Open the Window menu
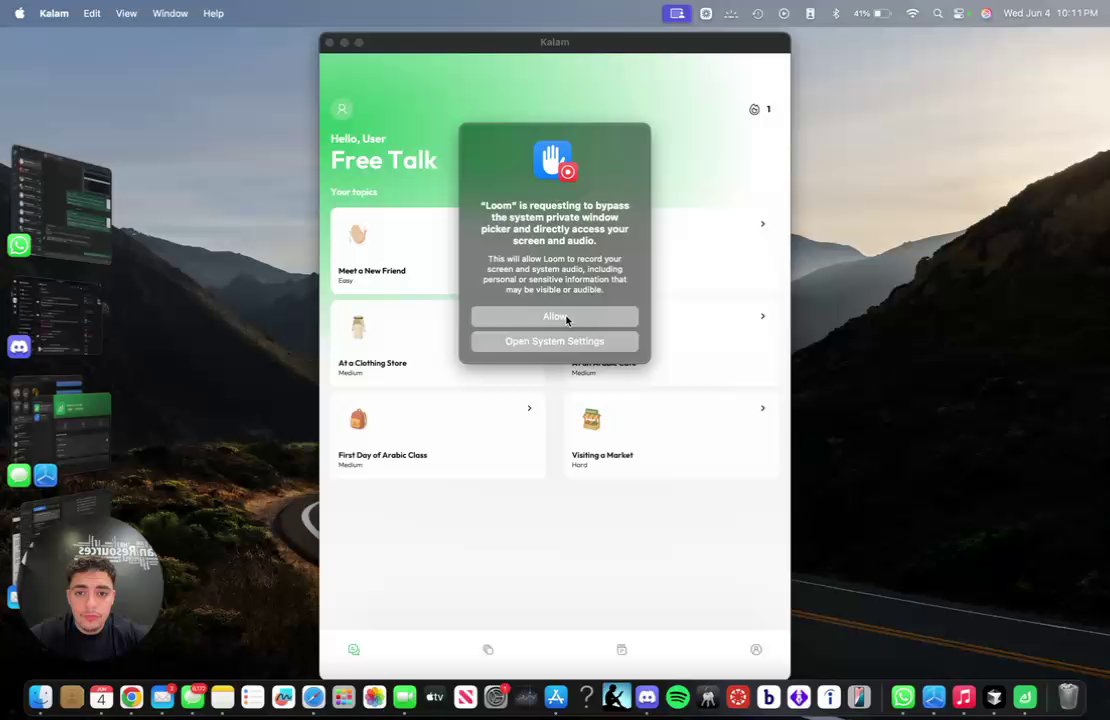The width and height of the screenshot is (1110, 720). click(170, 13)
